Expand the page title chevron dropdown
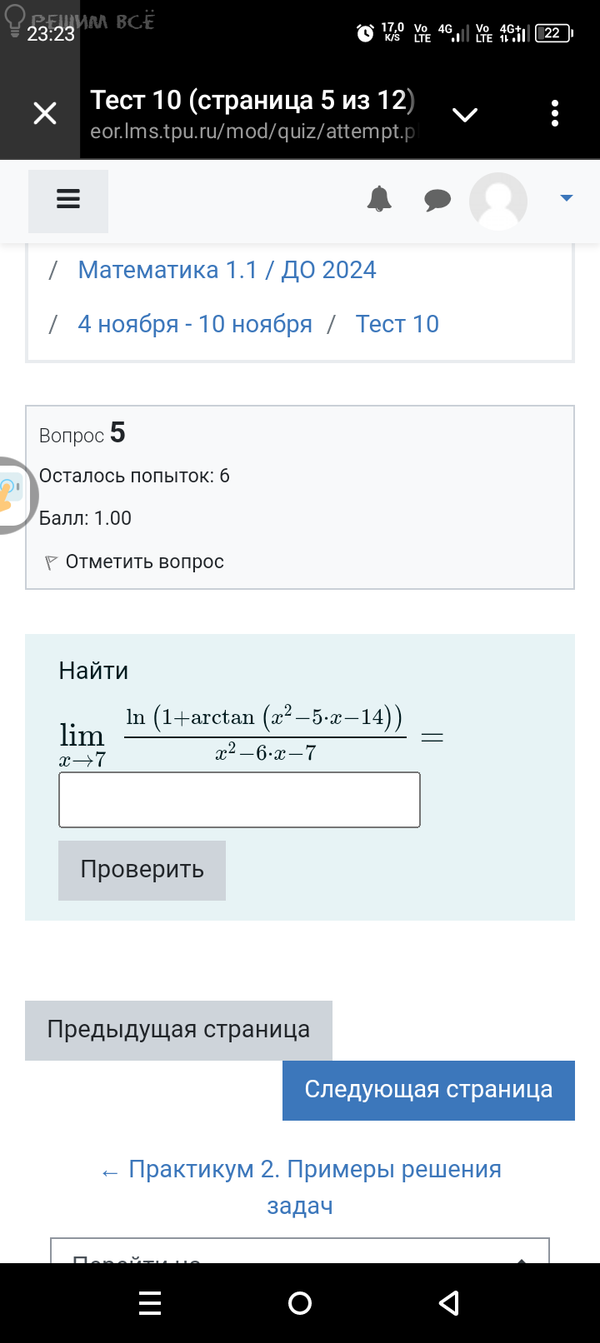600x1343 pixels. pyautogui.click(x=465, y=115)
